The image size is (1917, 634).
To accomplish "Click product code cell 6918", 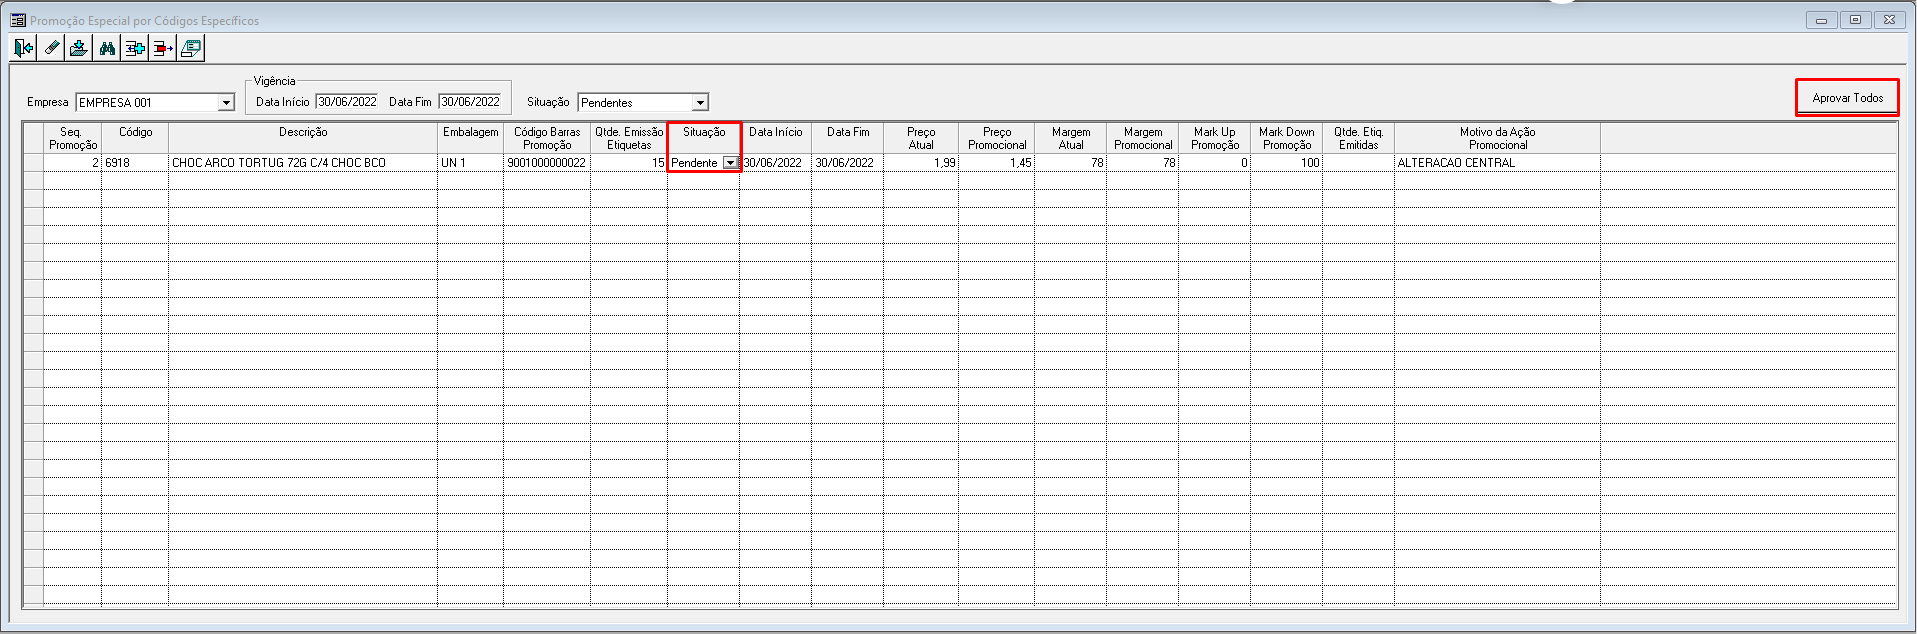I will coord(135,162).
